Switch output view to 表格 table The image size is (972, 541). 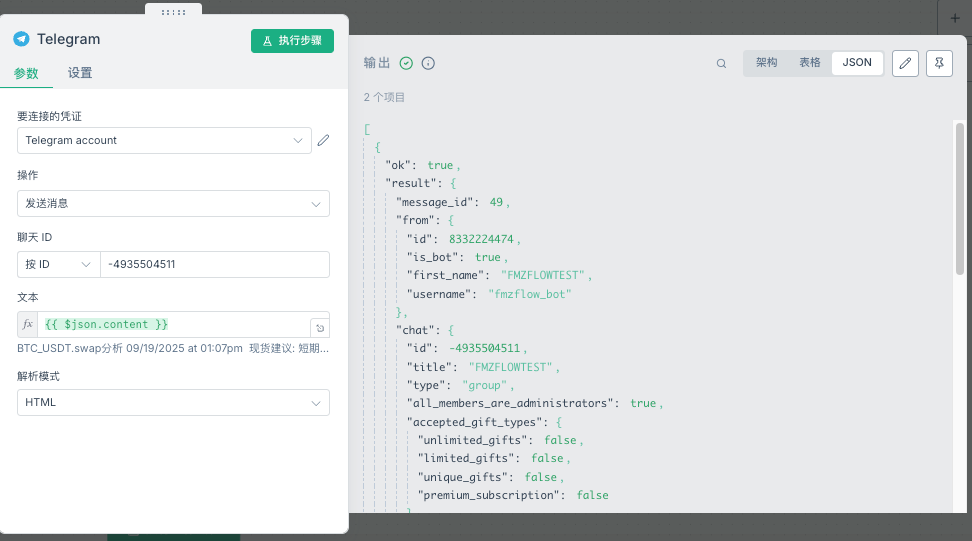pyautogui.click(x=810, y=63)
